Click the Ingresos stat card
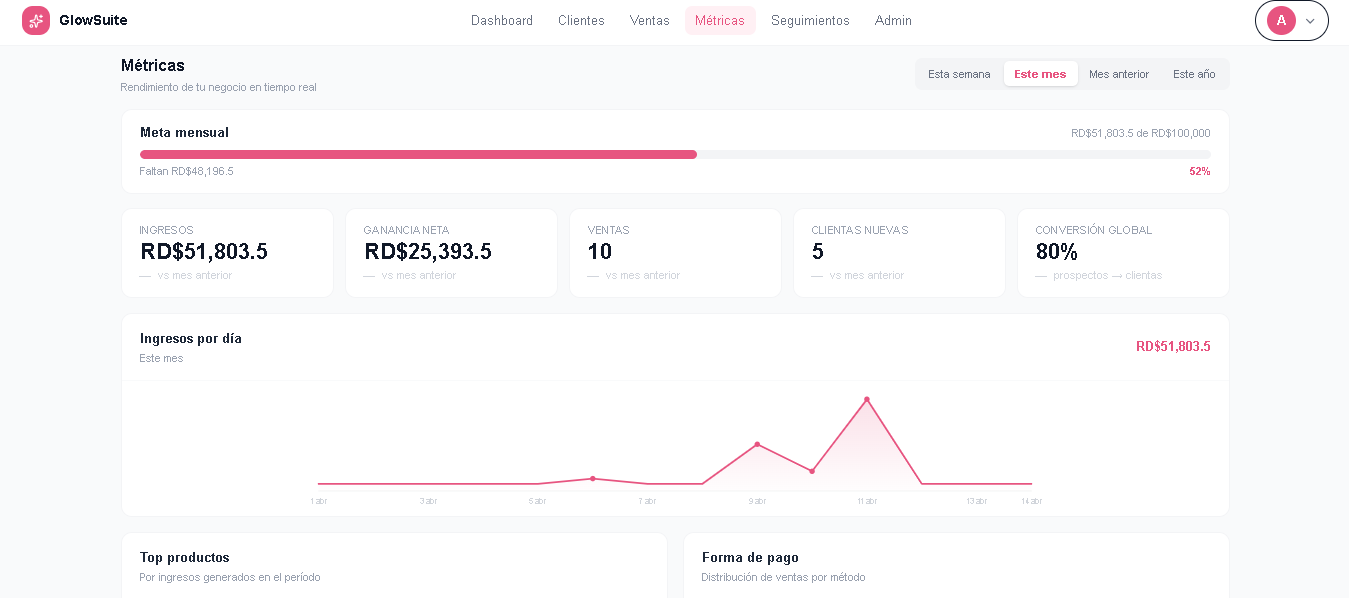Viewport: 1349px width, 598px height. (x=227, y=253)
